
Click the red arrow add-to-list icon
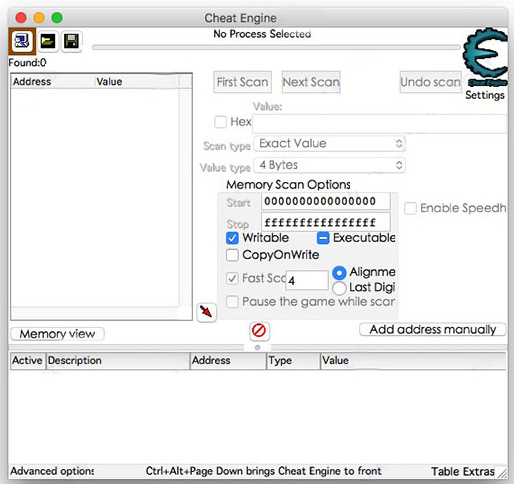(206, 312)
